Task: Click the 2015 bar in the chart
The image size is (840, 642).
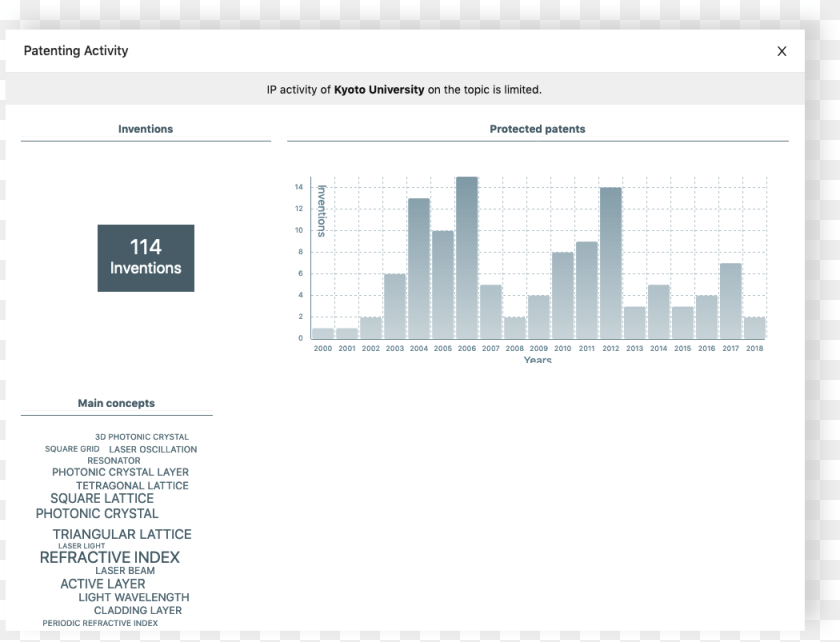Action: [682, 323]
